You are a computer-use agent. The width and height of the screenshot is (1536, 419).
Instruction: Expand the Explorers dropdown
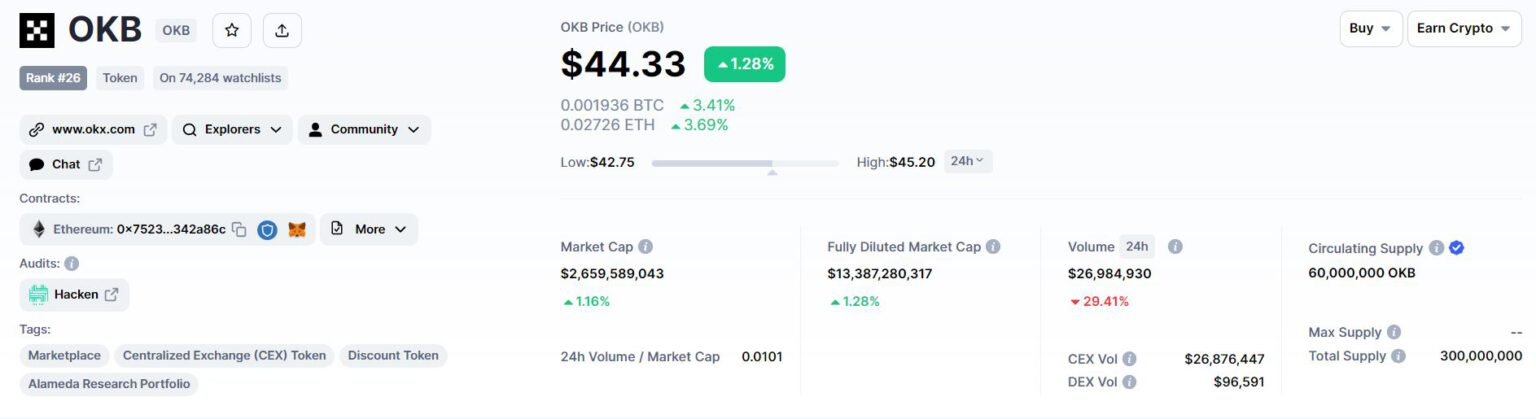point(232,129)
